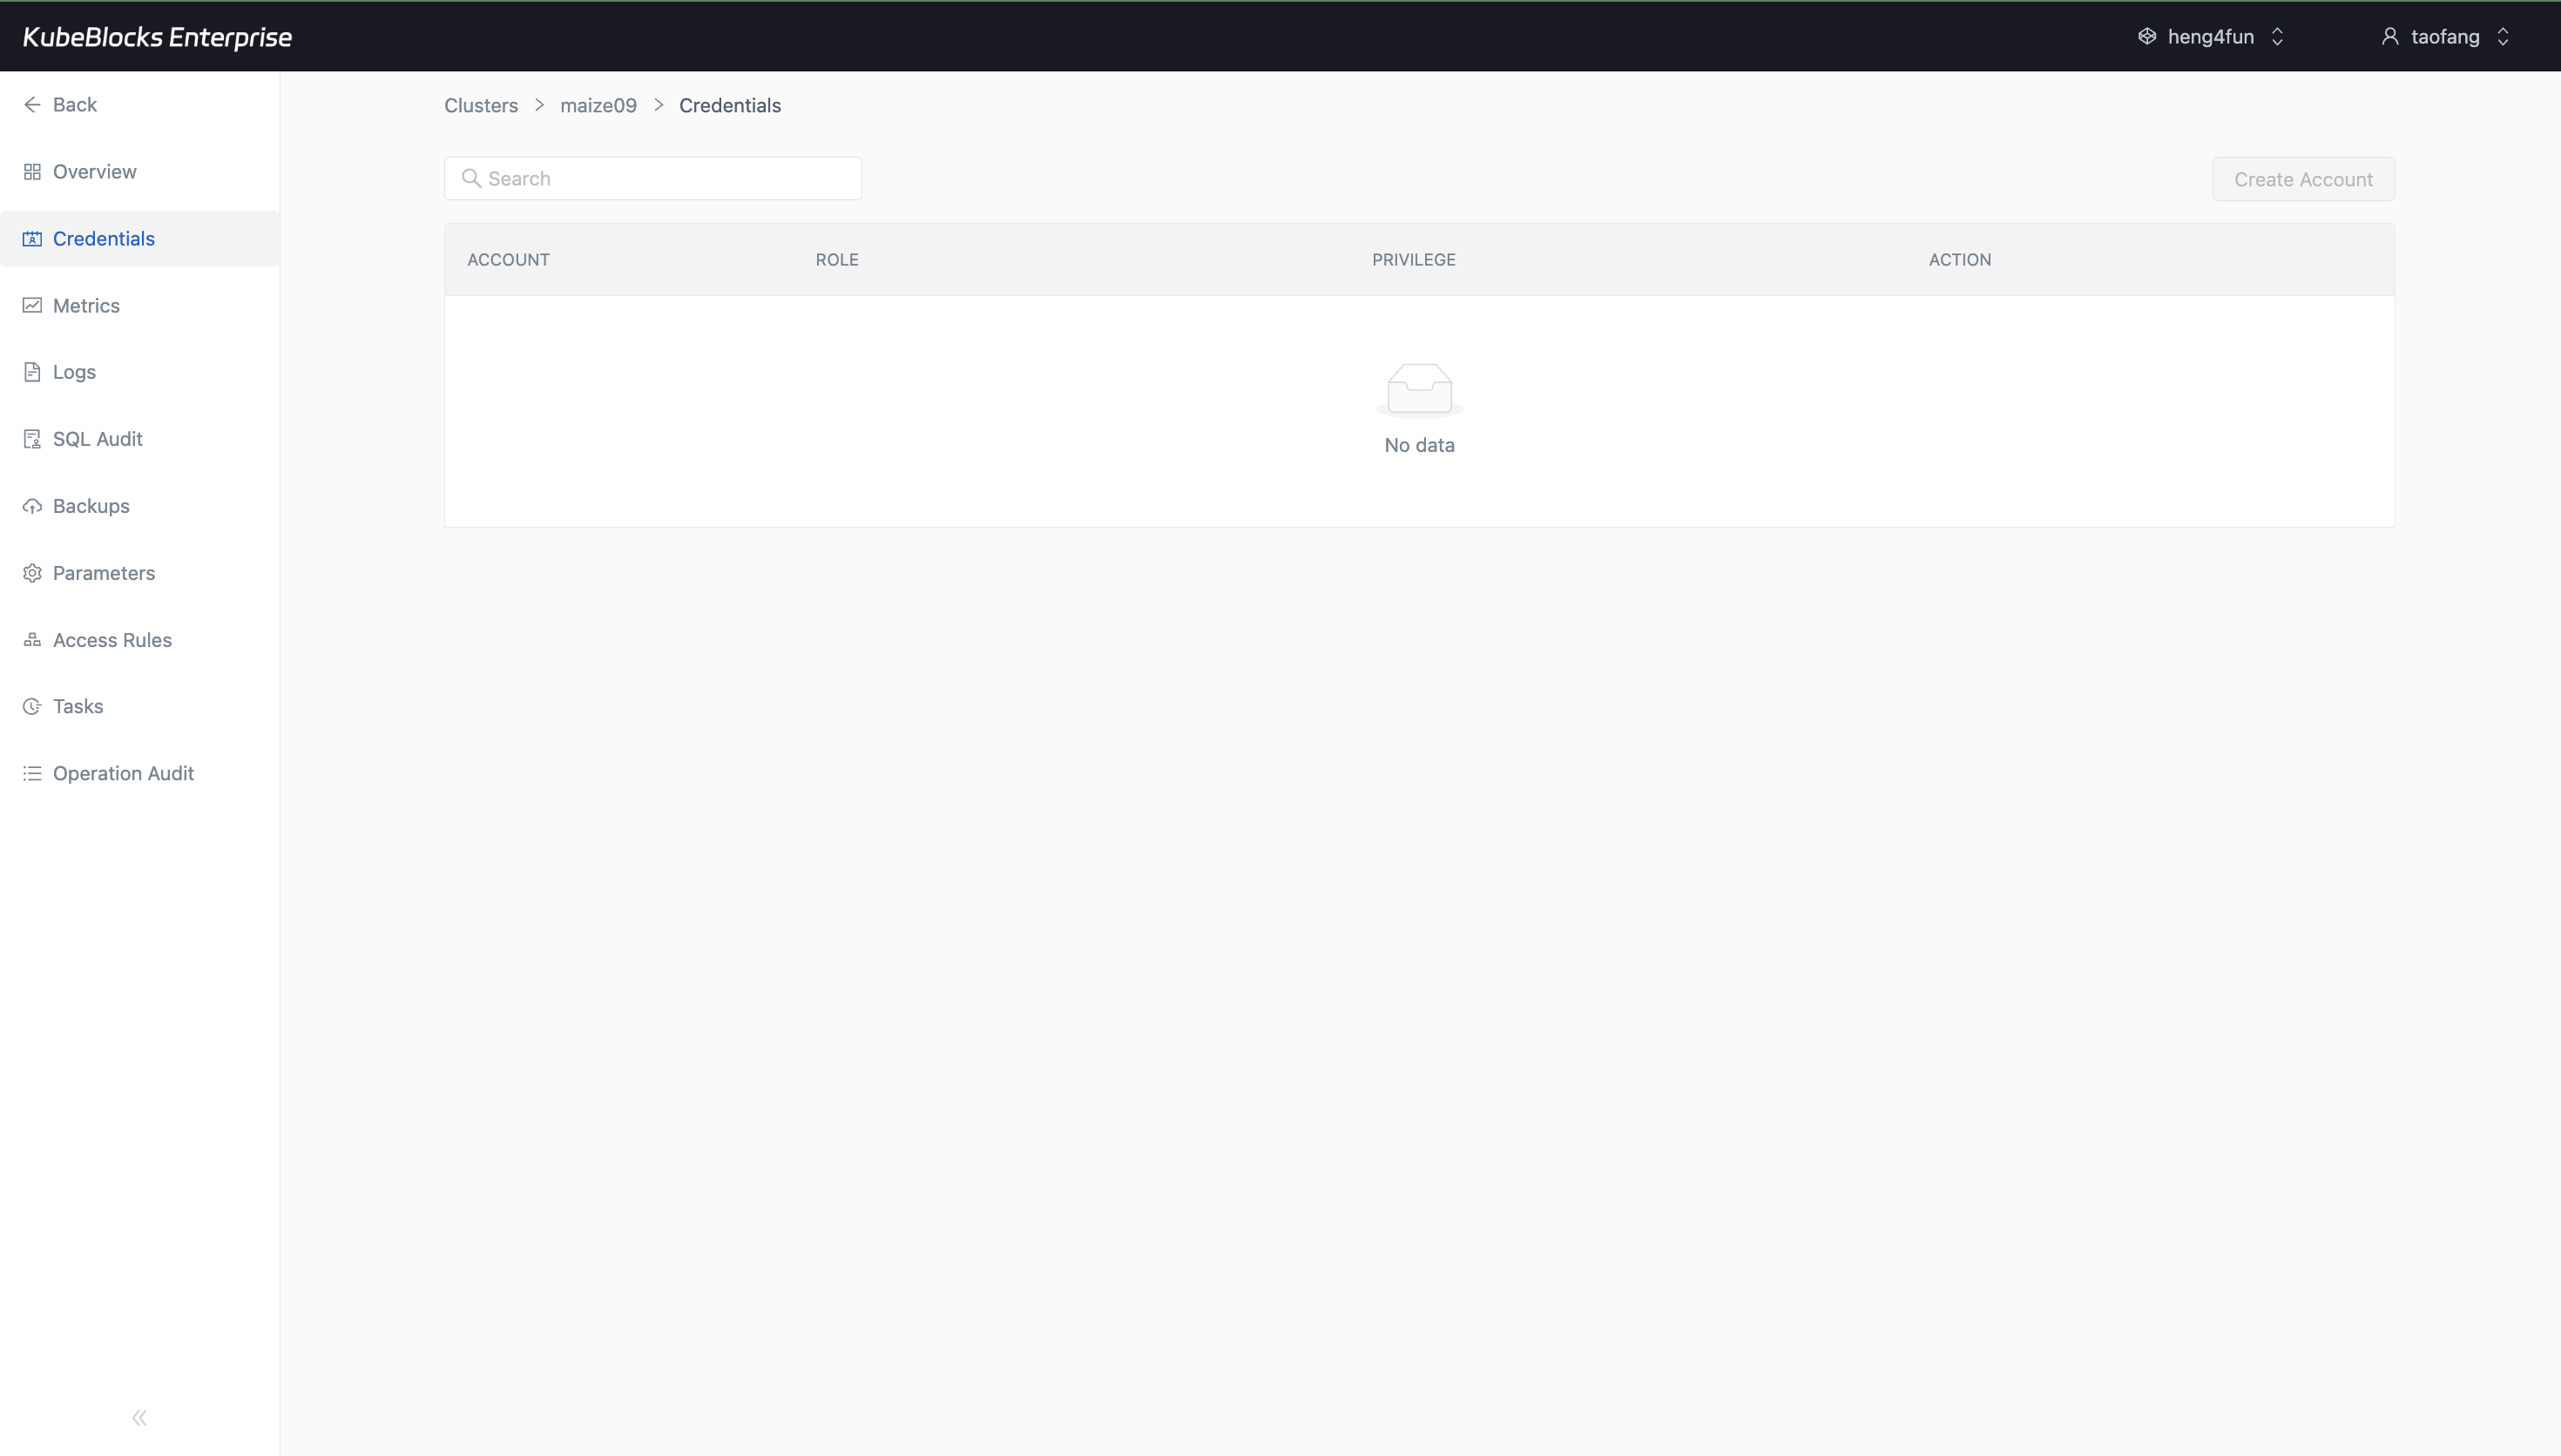
Task: Click ACTION column header
Action: pos(1960,260)
